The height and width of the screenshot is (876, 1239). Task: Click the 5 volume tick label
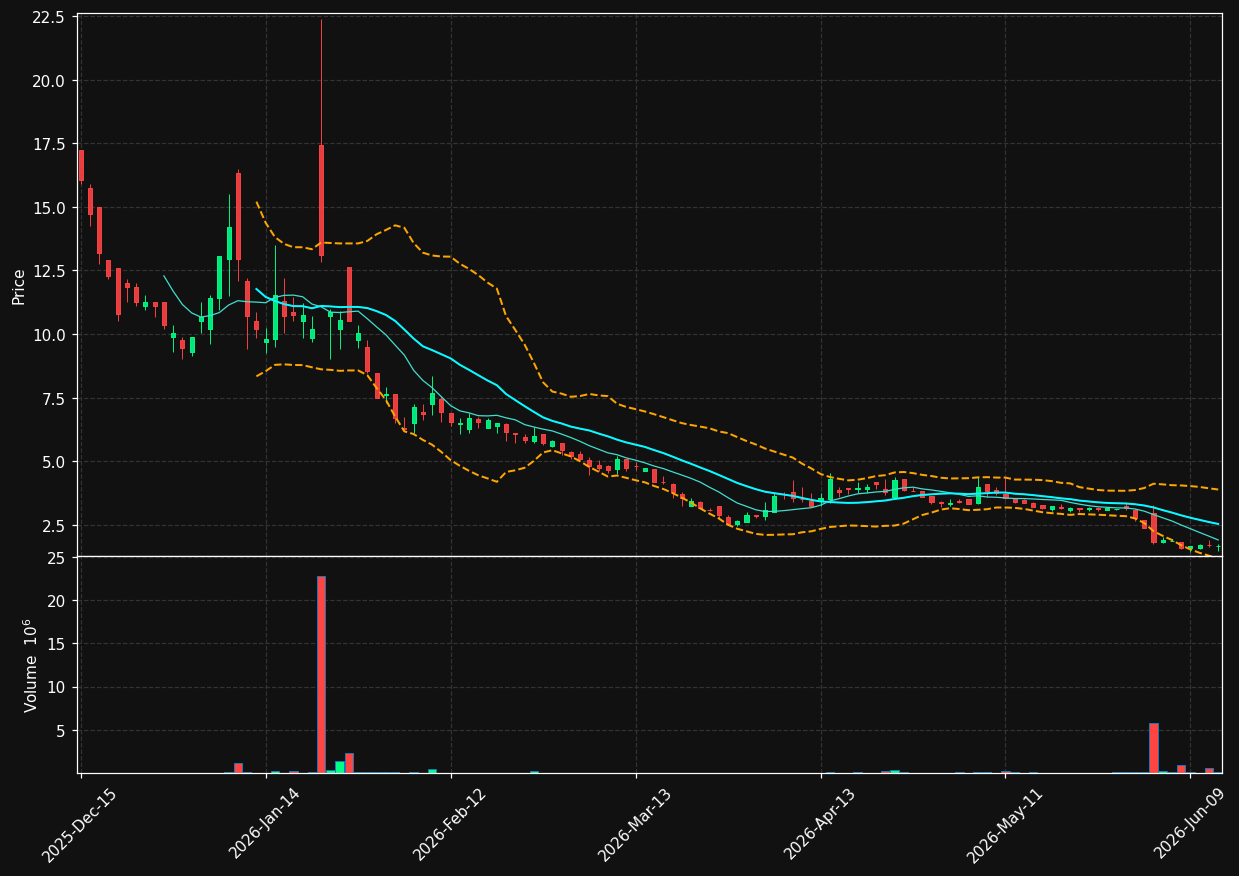[61, 731]
